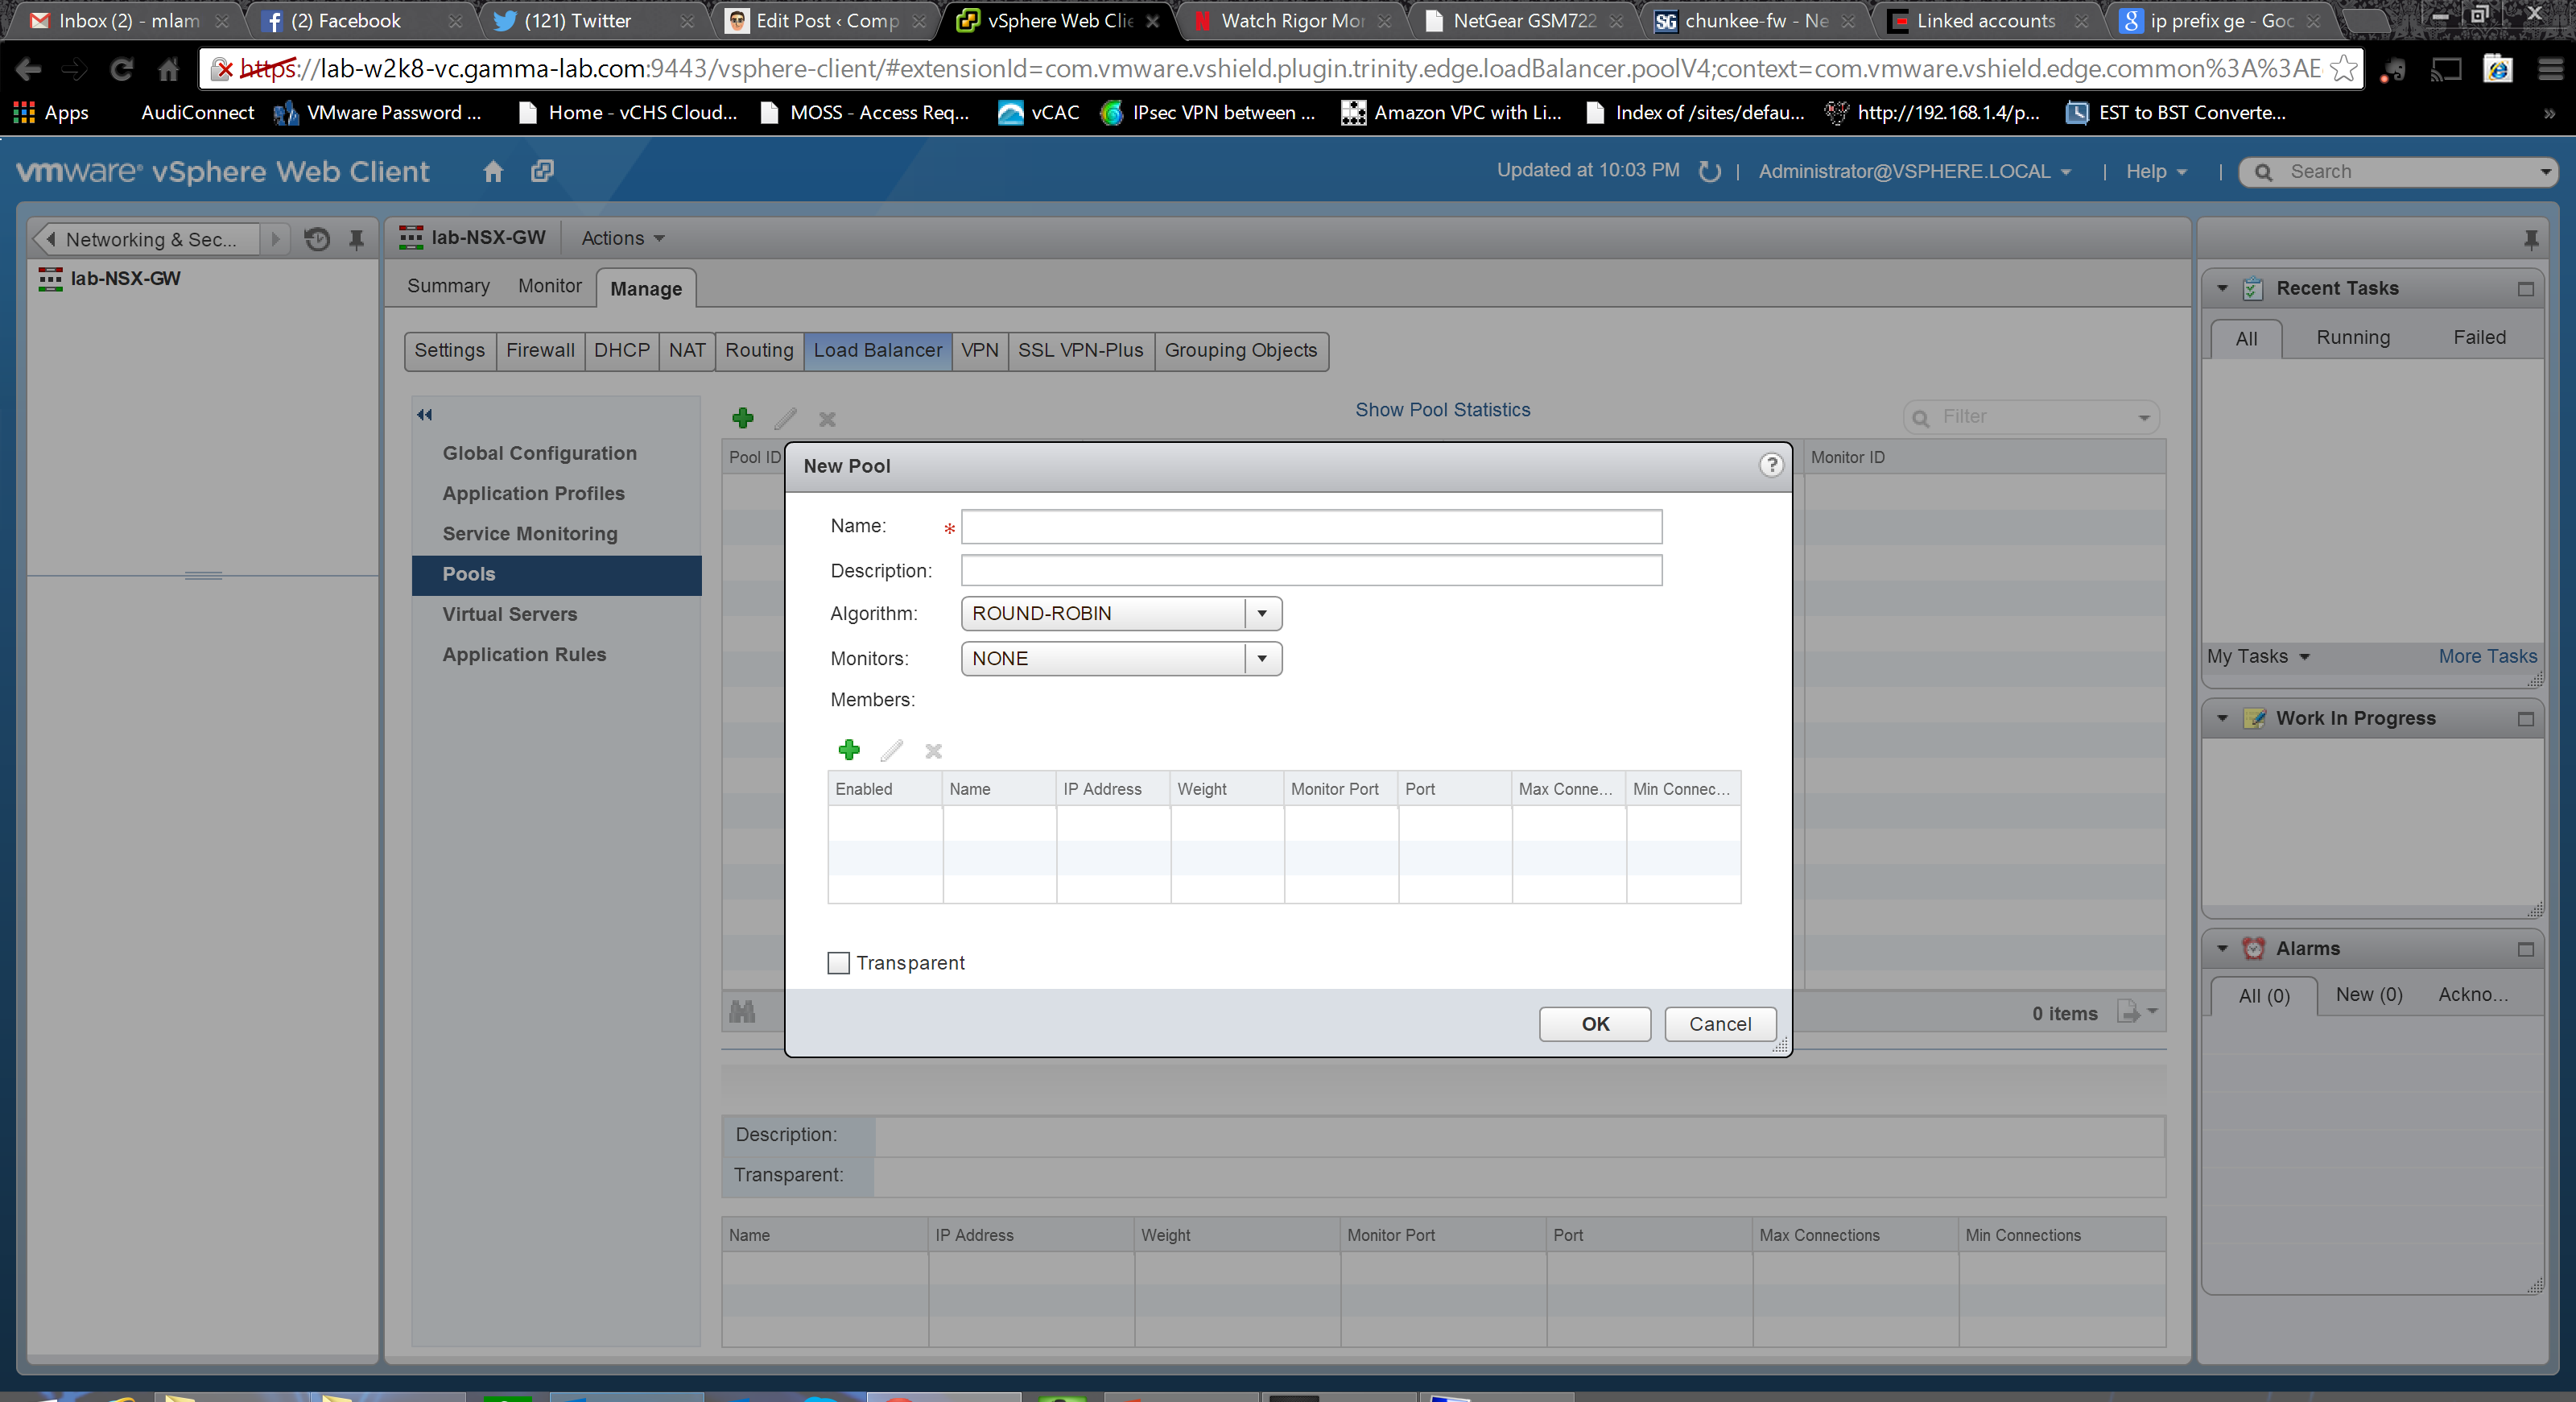This screenshot has height=1402, width=2576.
Task: Click the vSphere home icon
Action: click(x=493, y=172)
